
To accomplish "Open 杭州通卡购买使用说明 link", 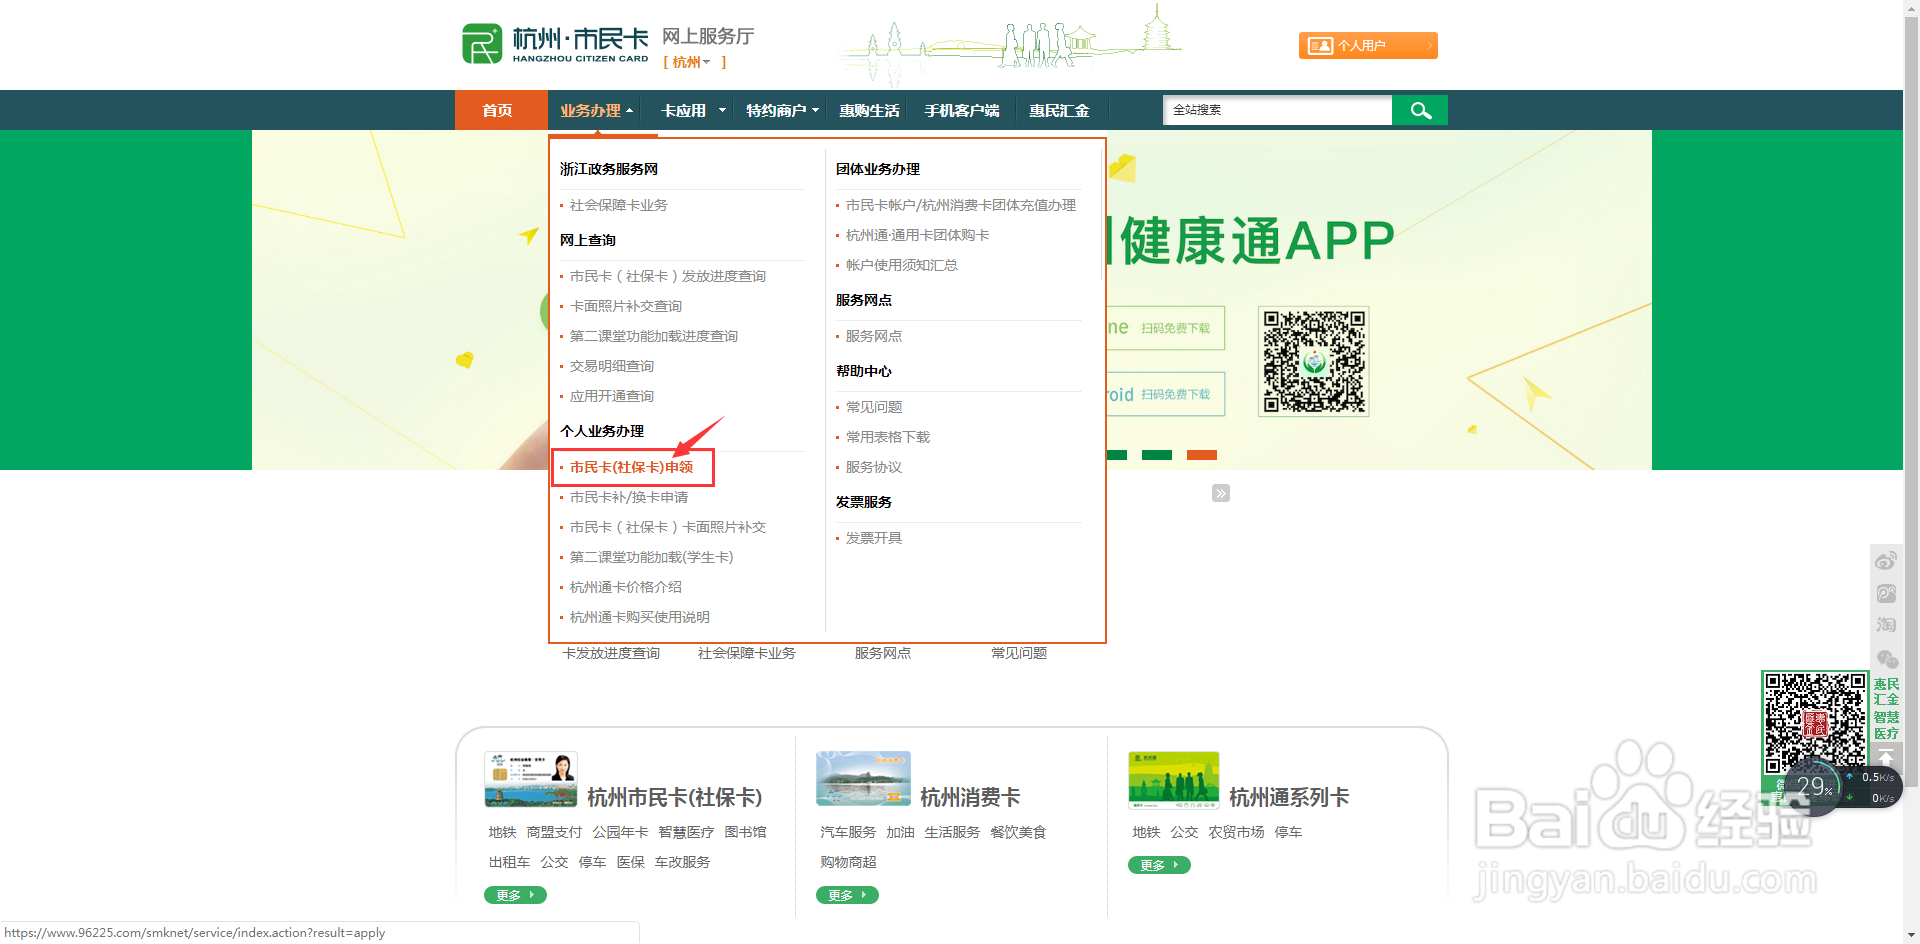I will (640, 617).
